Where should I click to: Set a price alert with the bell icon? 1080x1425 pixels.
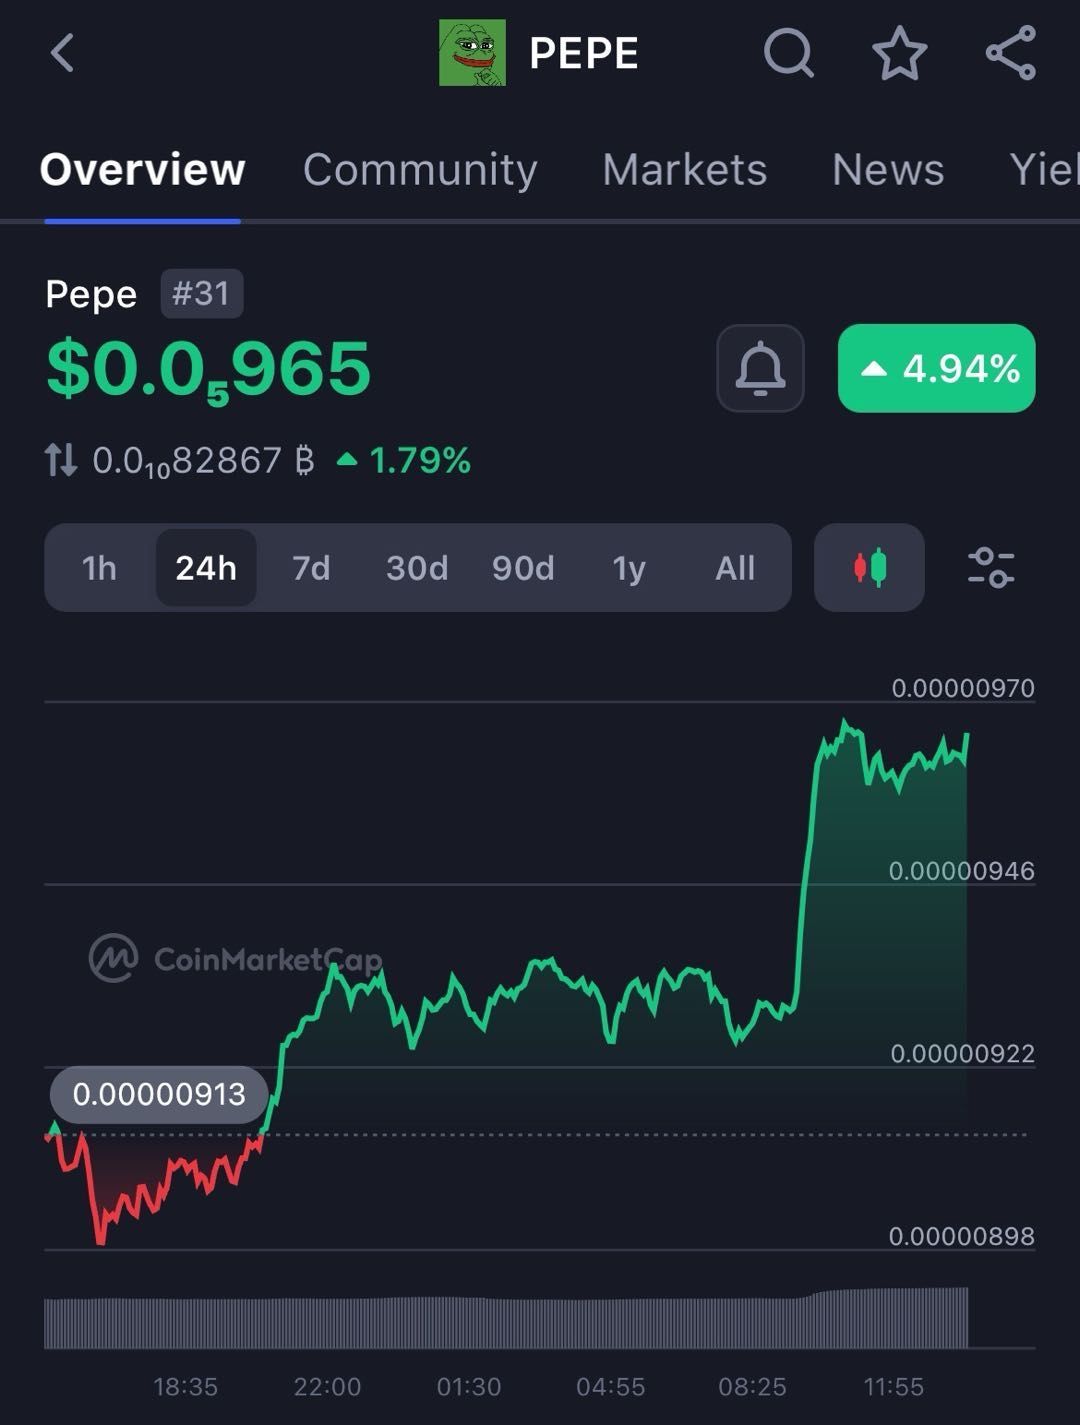click(x=760, y=369)
